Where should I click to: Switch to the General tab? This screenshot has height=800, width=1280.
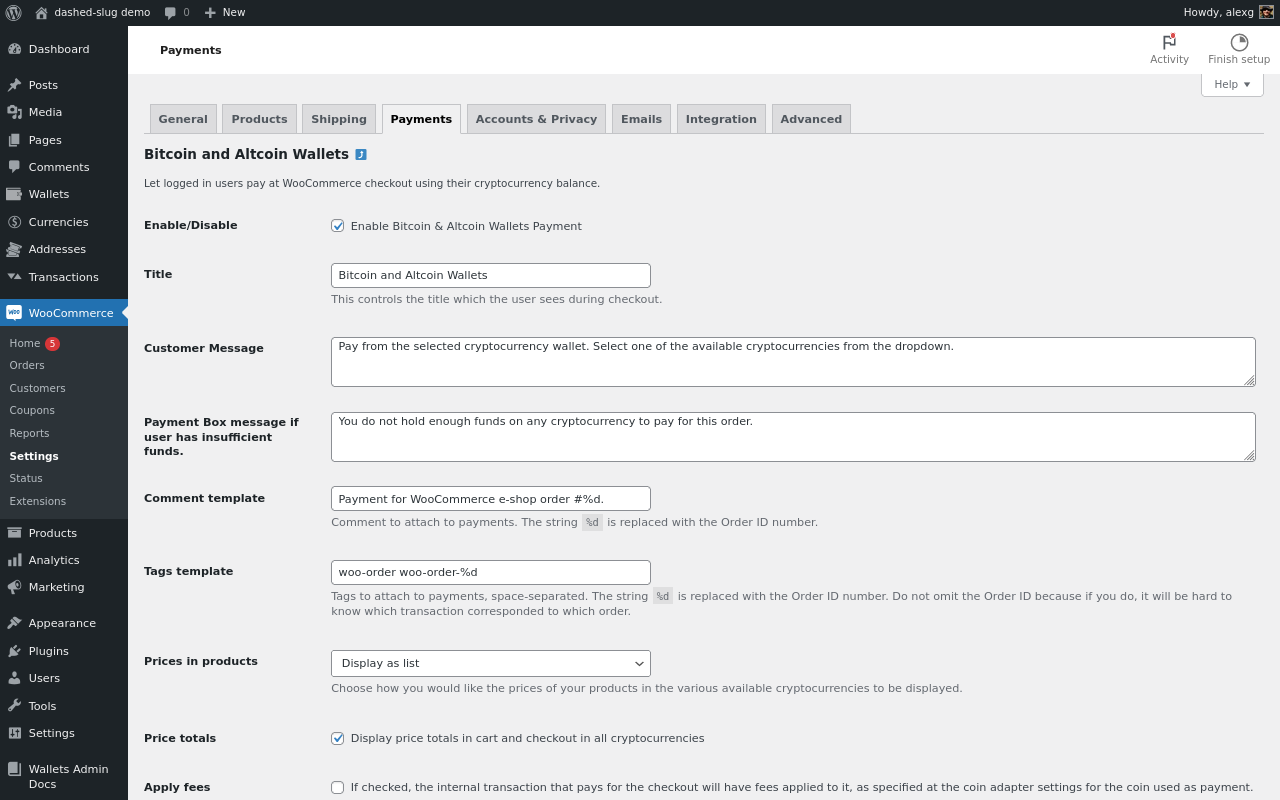(183, 119)
